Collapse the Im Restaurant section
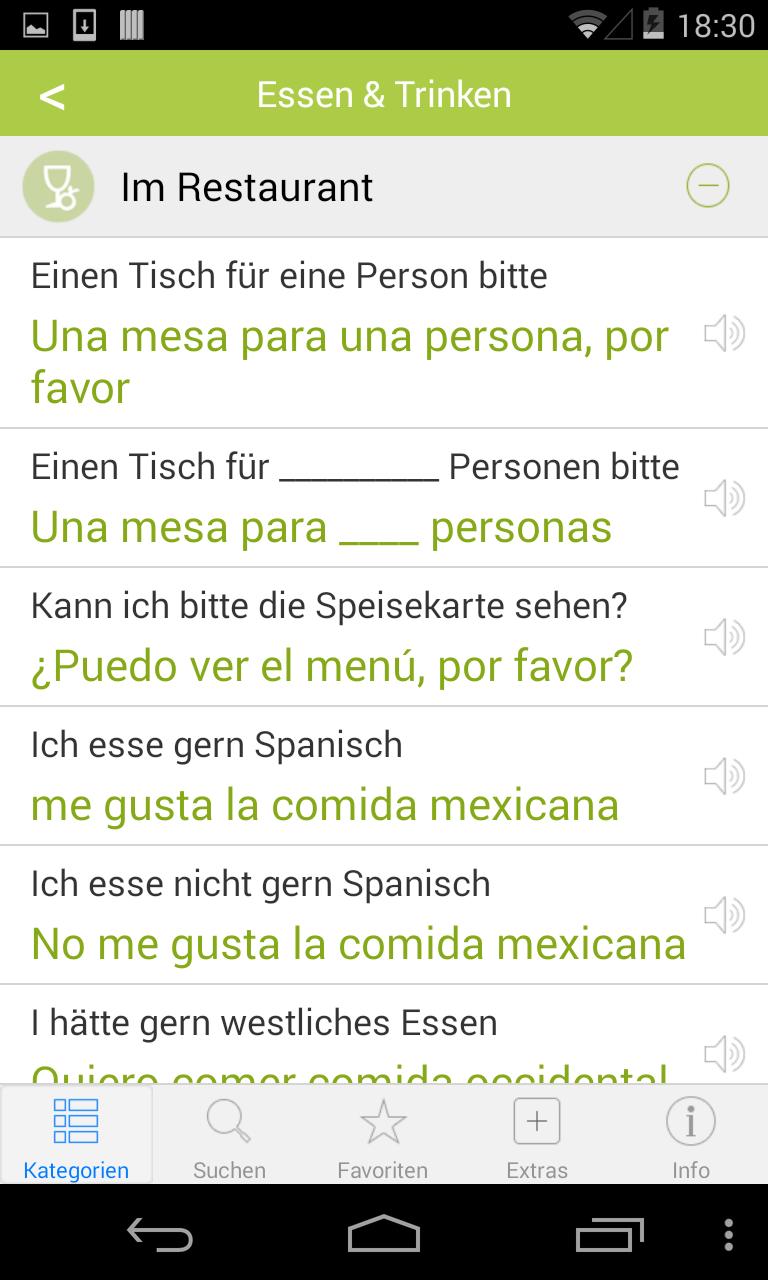The height and width of the screenshot is (1280, 768). pyautogui.click(x=708, y=186)
